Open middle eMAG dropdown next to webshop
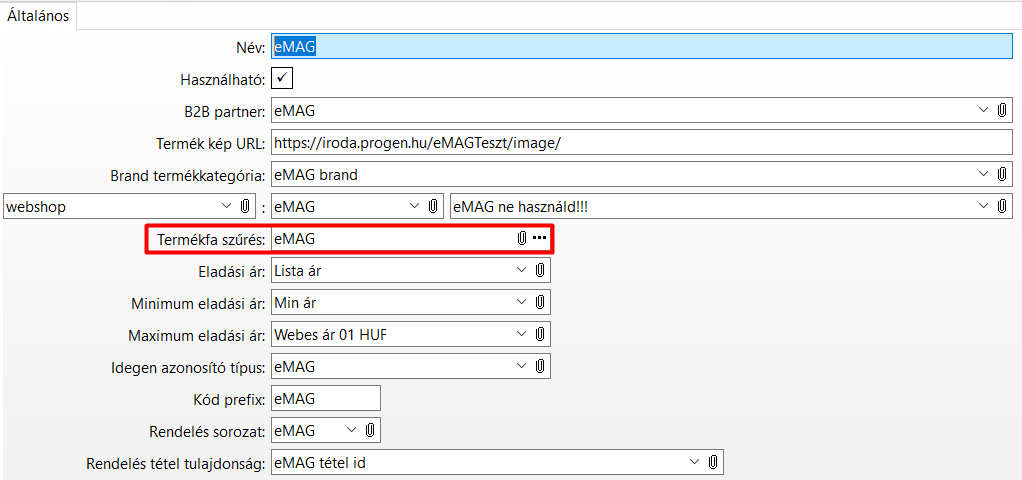This screenshot has width=1022, height=480. point(414,206)
